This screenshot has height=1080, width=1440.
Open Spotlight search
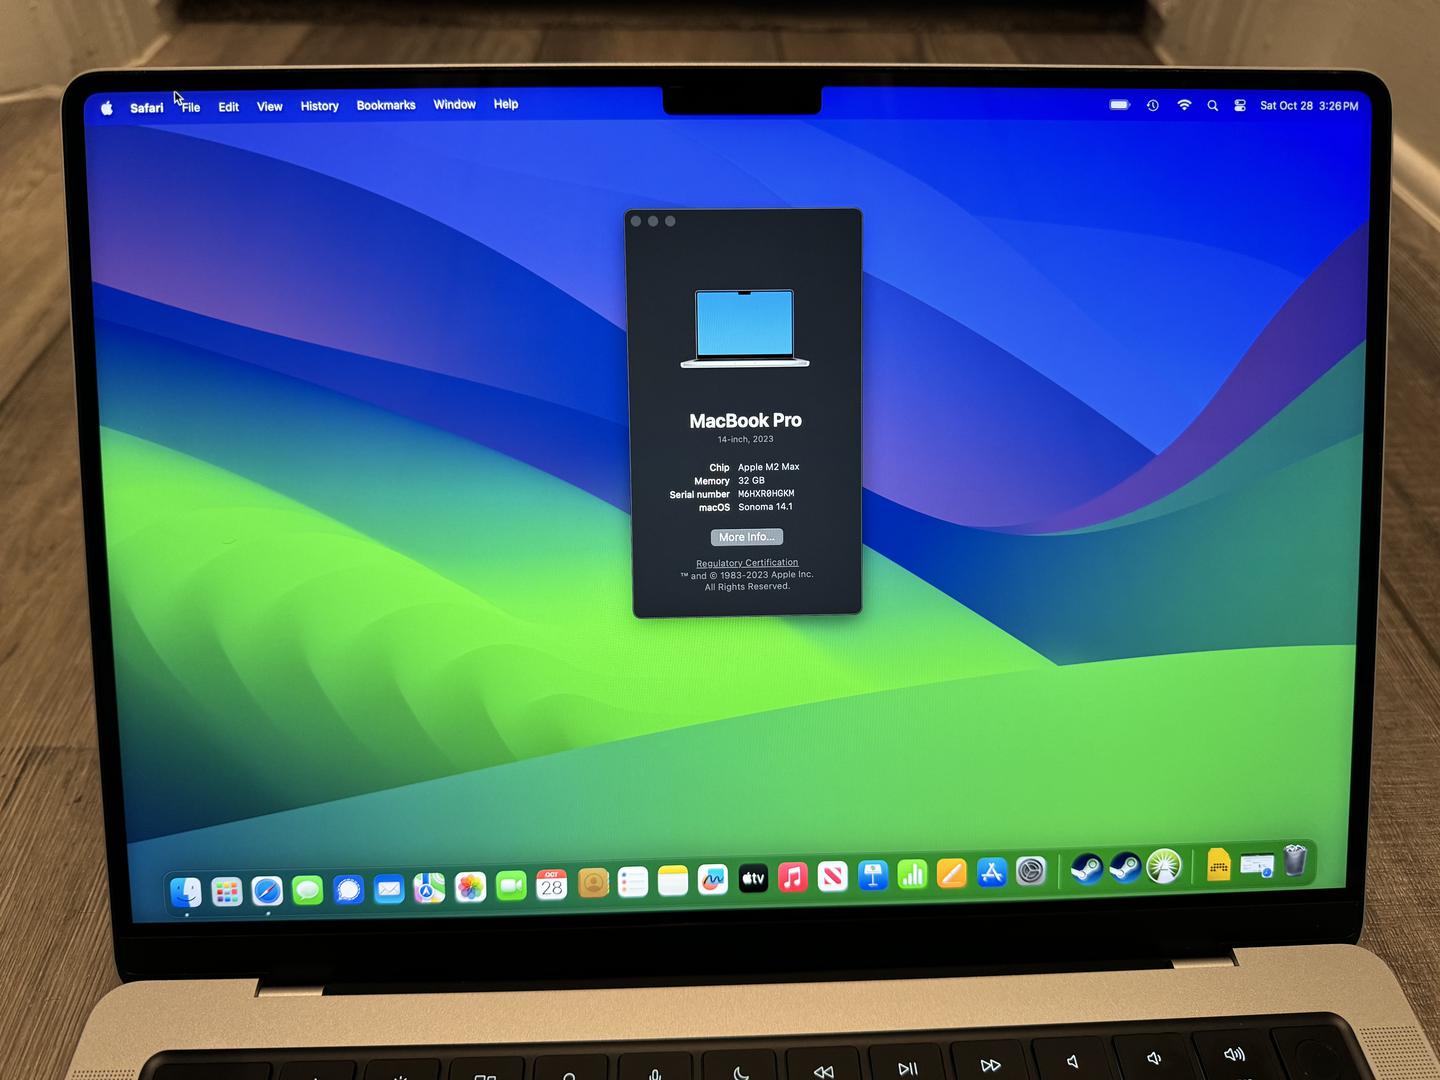(1212, 105)
